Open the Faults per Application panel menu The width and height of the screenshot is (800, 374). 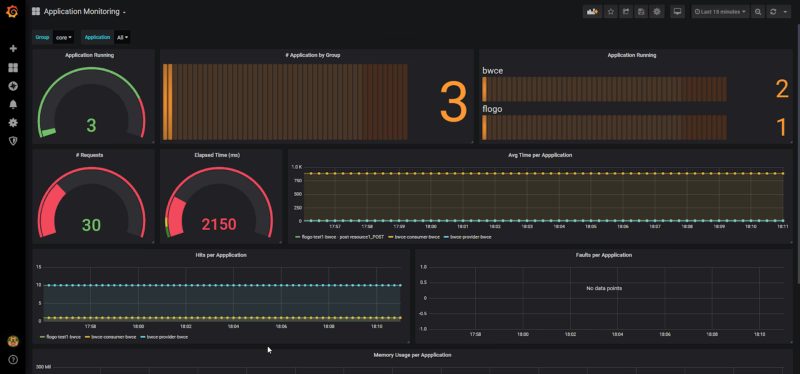603,255
